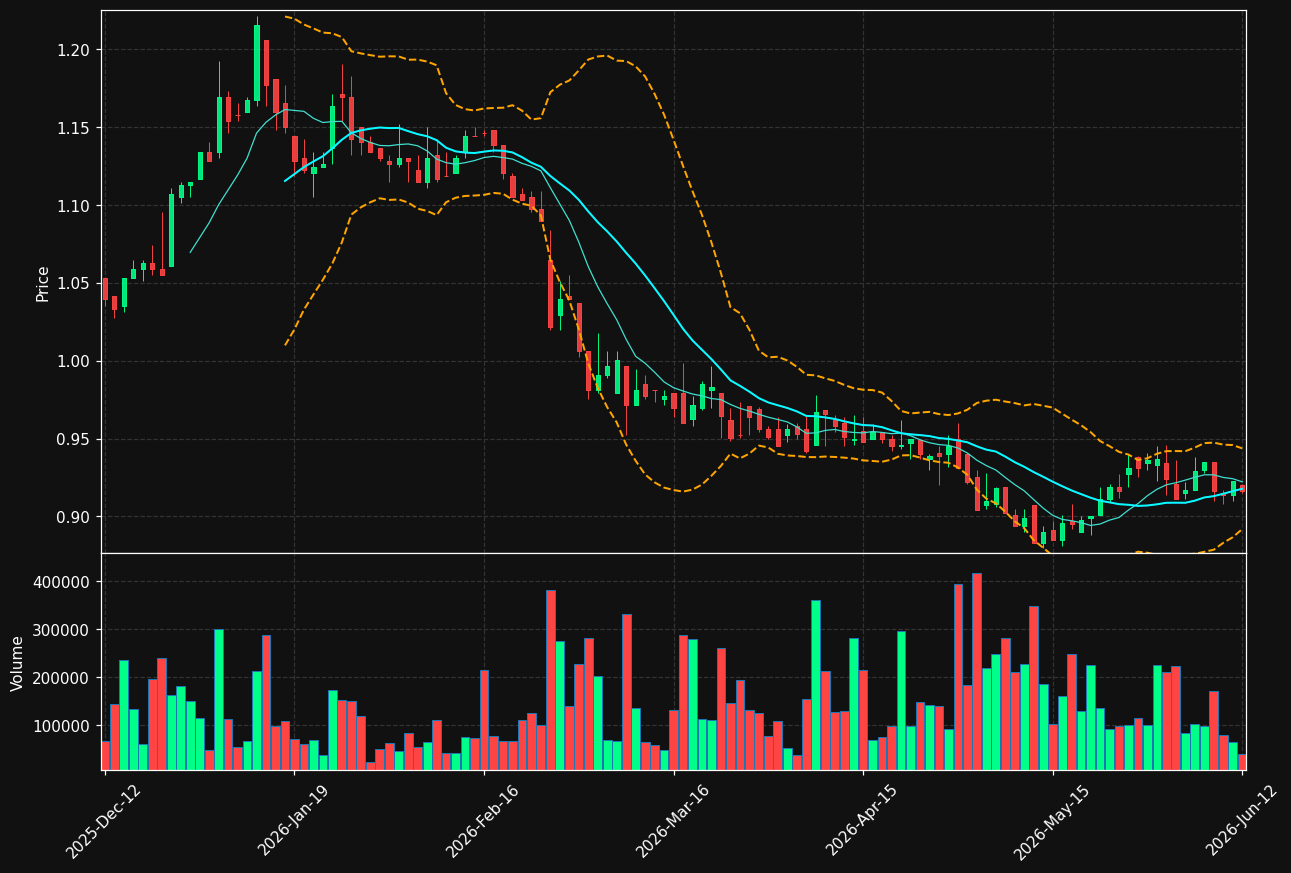1291x873 pixels.
Task: Click the 2026-May-15 date label
Action: [1052, 821]
